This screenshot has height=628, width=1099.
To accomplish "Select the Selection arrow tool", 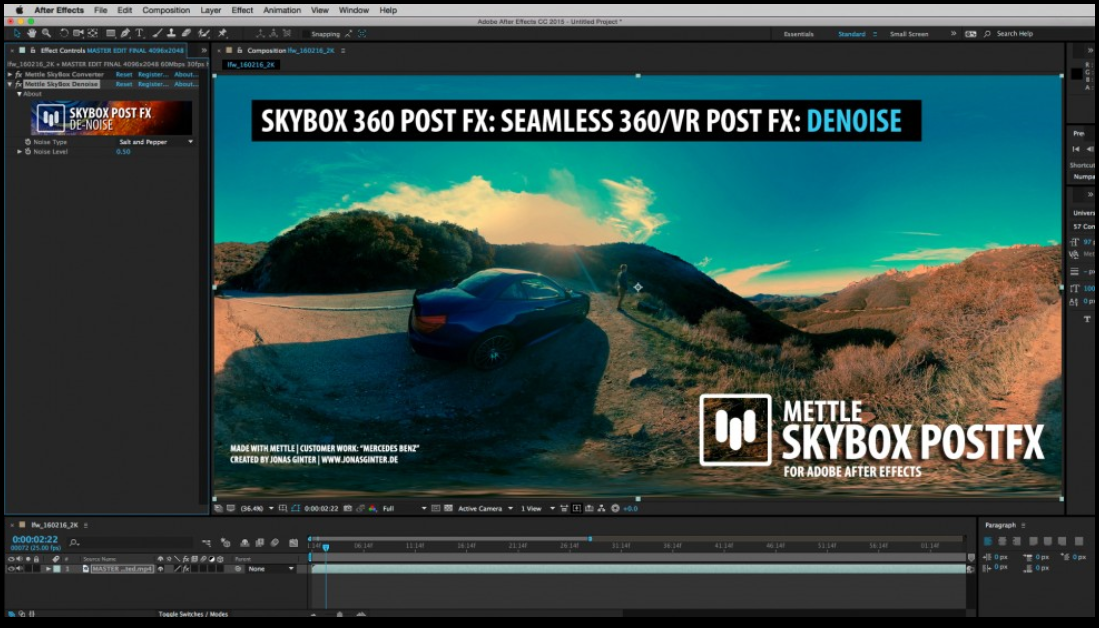I will pos(18,34).
